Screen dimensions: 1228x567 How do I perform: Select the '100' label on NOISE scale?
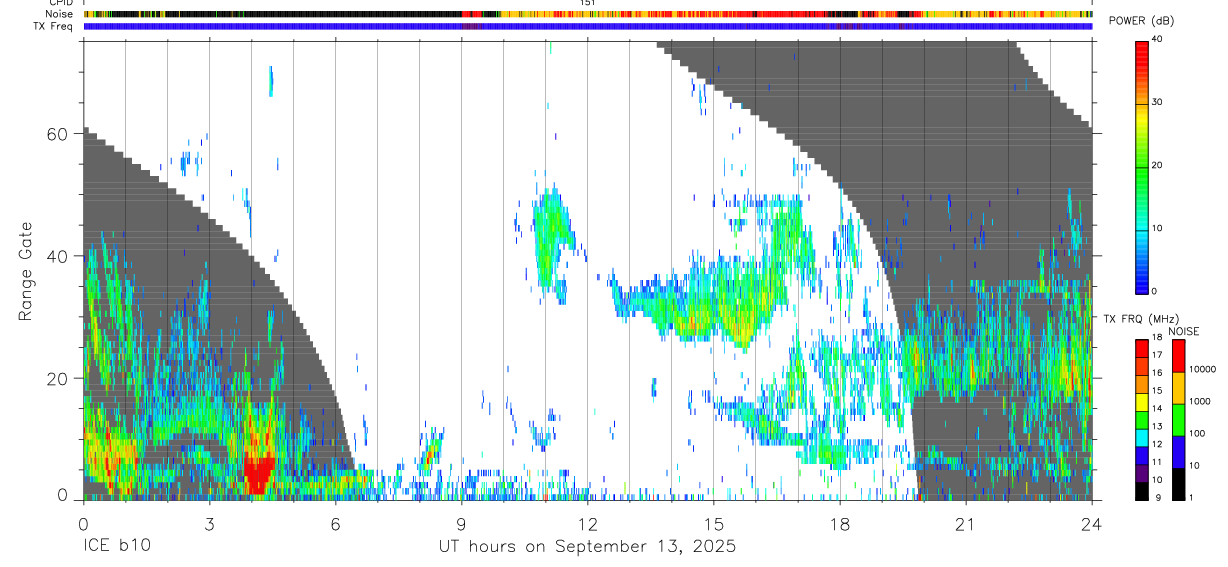click(1197, 433)
